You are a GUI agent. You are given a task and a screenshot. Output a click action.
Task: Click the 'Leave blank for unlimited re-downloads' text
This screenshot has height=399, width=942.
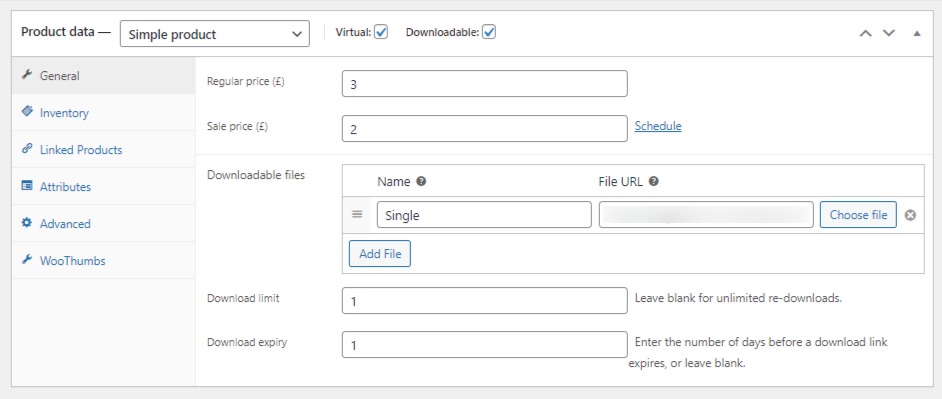(x=738, y=298)
